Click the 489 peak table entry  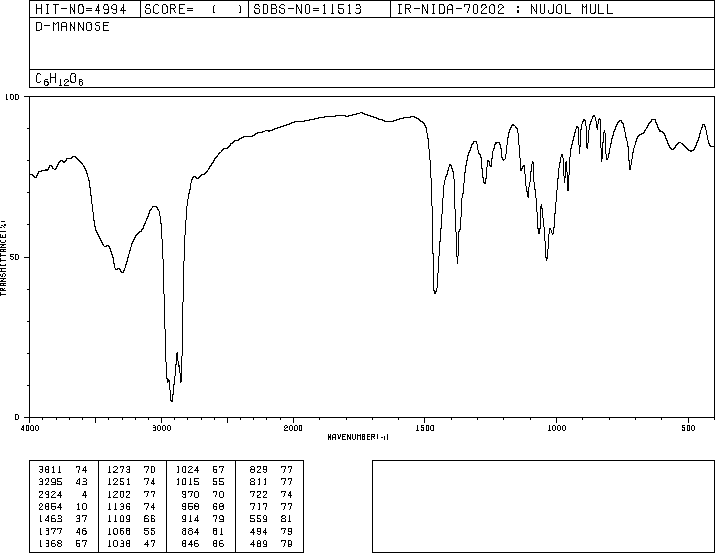[x=258, y=543]
